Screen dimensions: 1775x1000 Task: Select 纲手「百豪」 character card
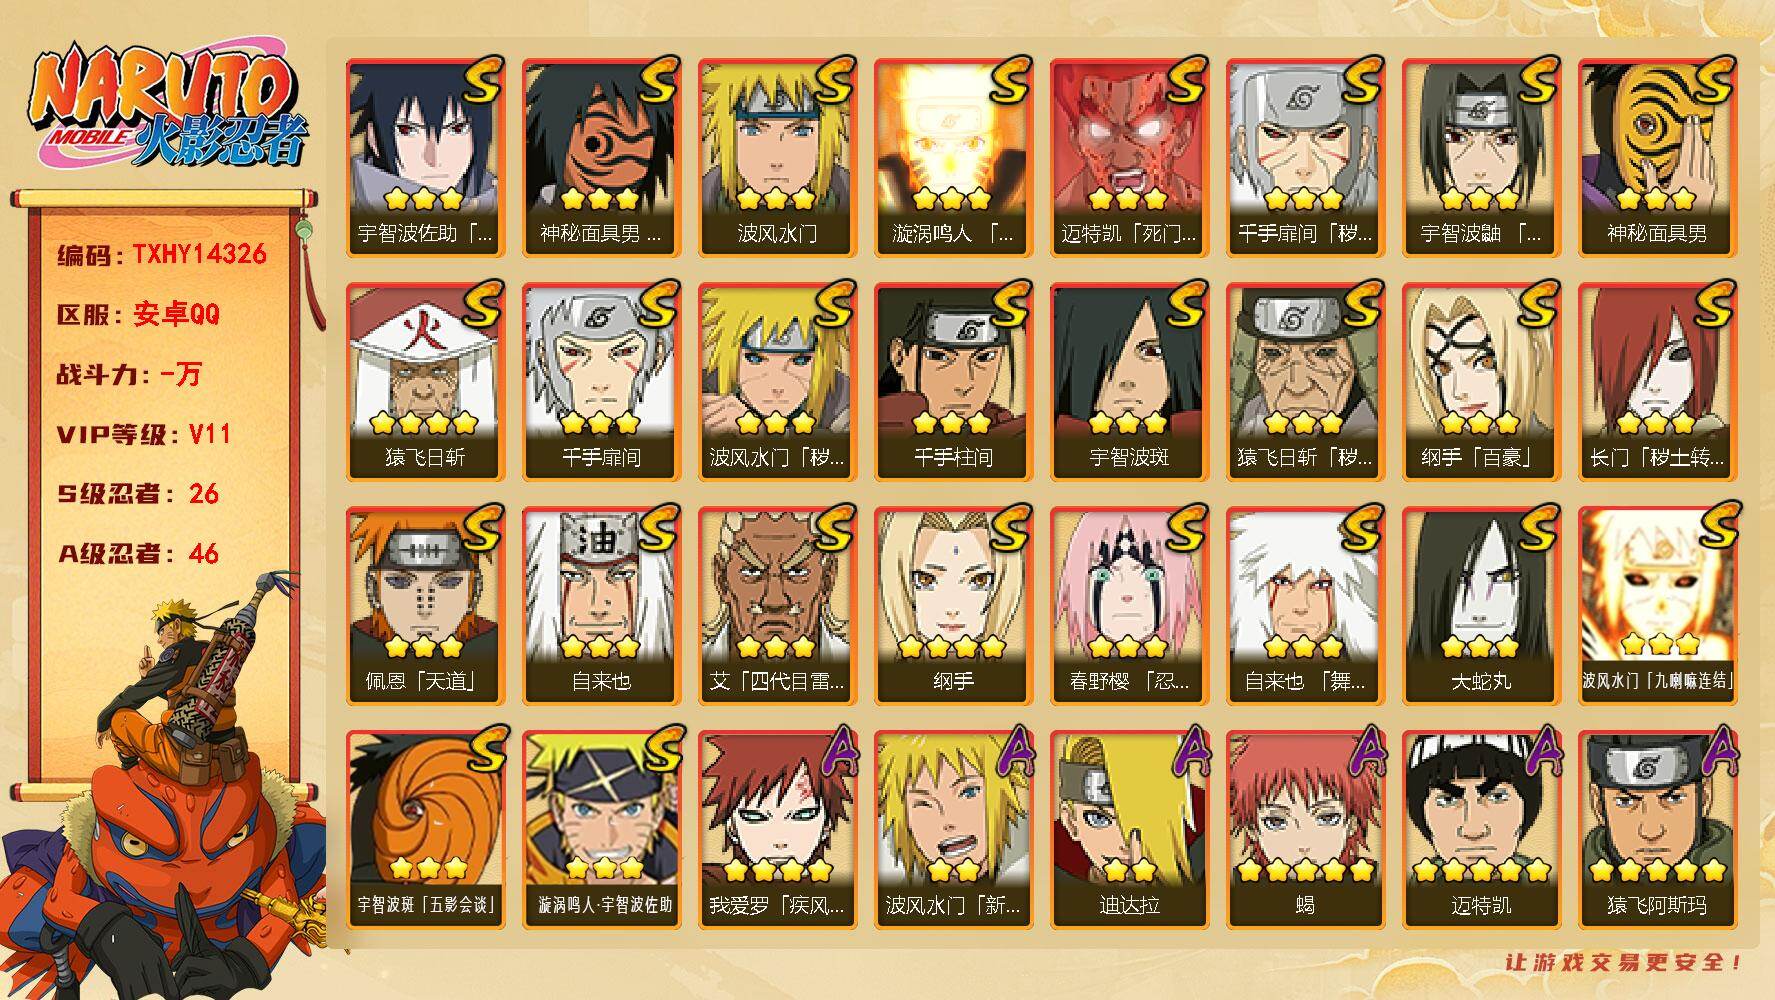tap(1480, 381)
